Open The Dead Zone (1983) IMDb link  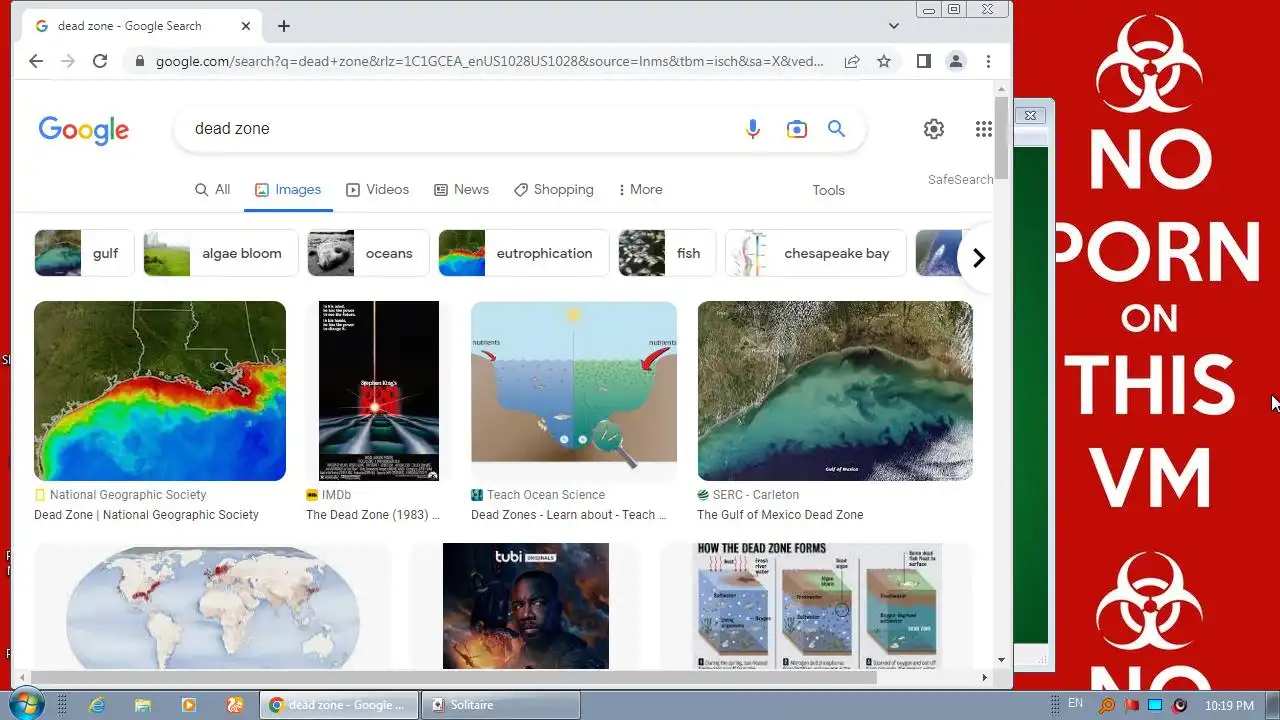[373, 515]
